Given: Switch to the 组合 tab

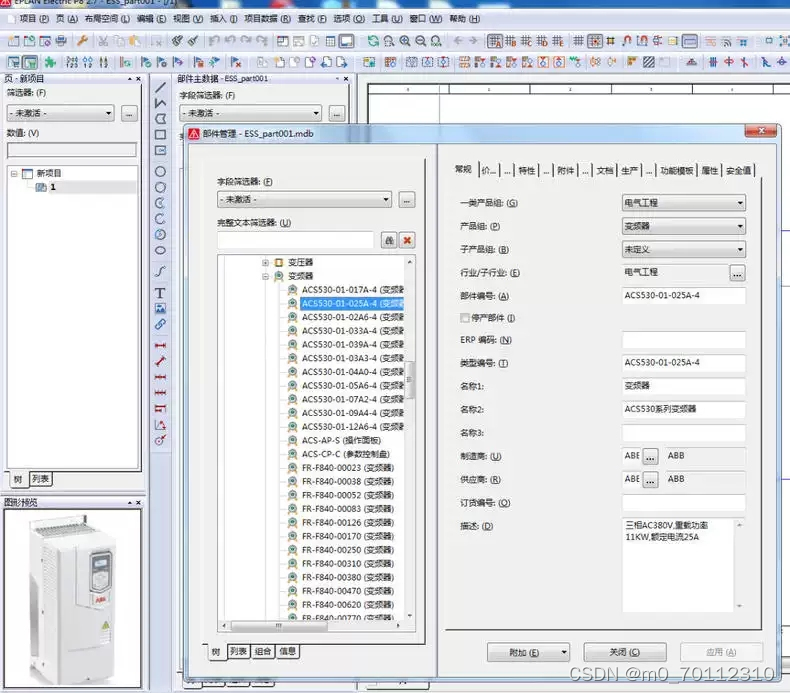Looking at the screenshot, I should (262, 651).
